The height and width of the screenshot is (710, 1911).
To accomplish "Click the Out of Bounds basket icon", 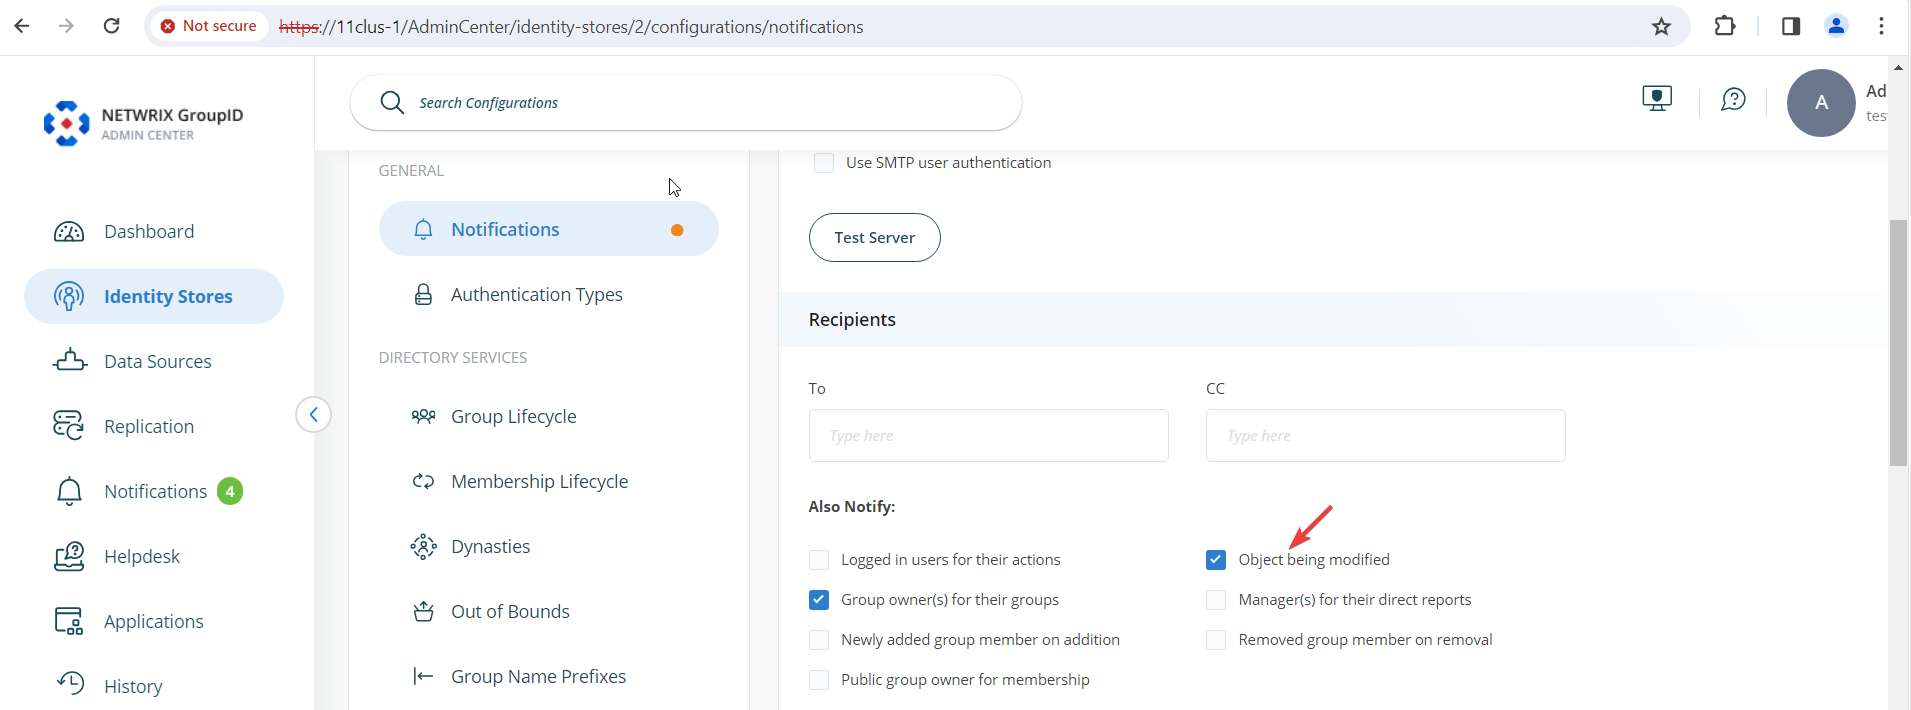I will click(x=423, y=611).
